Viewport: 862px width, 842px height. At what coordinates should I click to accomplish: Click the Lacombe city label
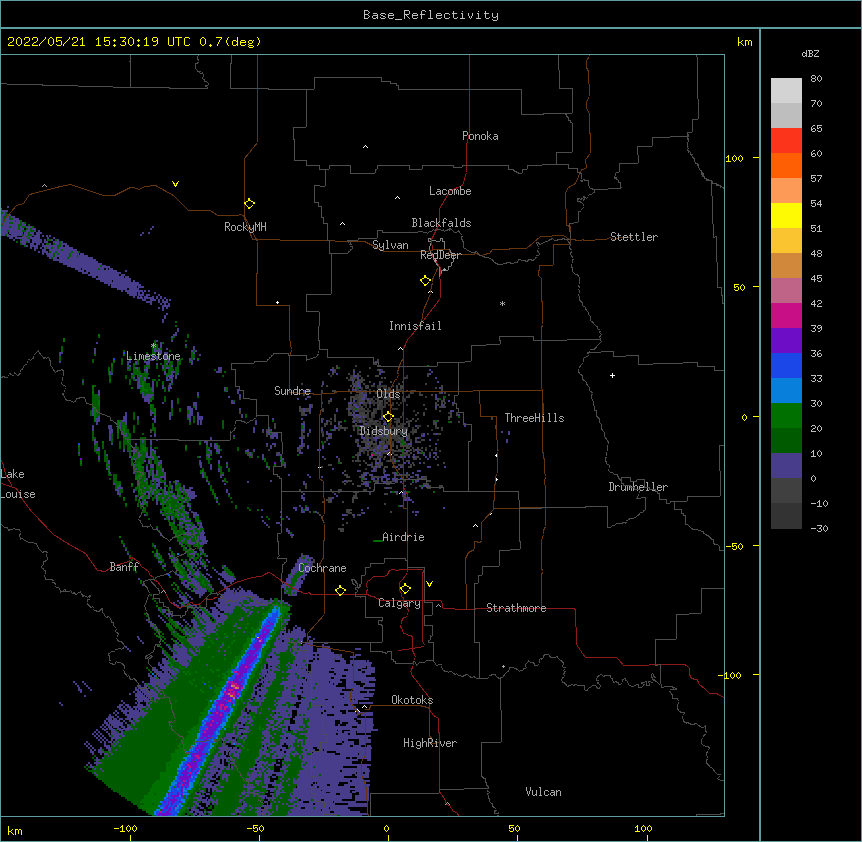450,191
